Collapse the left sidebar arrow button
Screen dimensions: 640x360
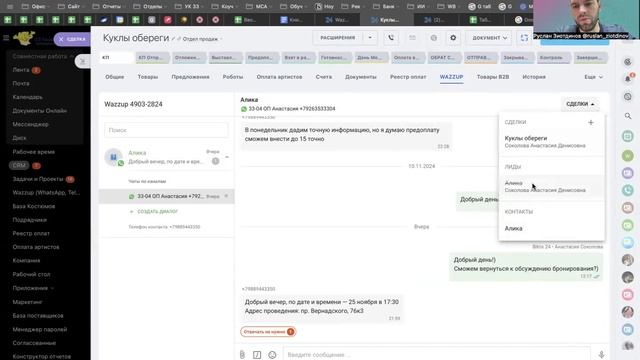pos(82,61)
